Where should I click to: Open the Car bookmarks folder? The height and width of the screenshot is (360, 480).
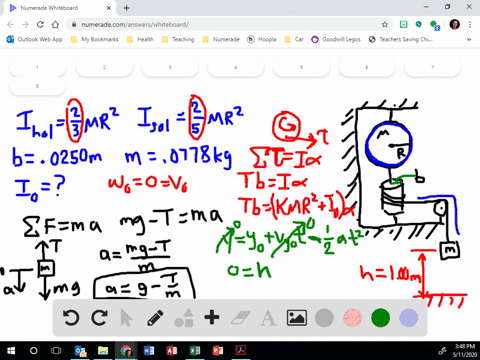294,39
